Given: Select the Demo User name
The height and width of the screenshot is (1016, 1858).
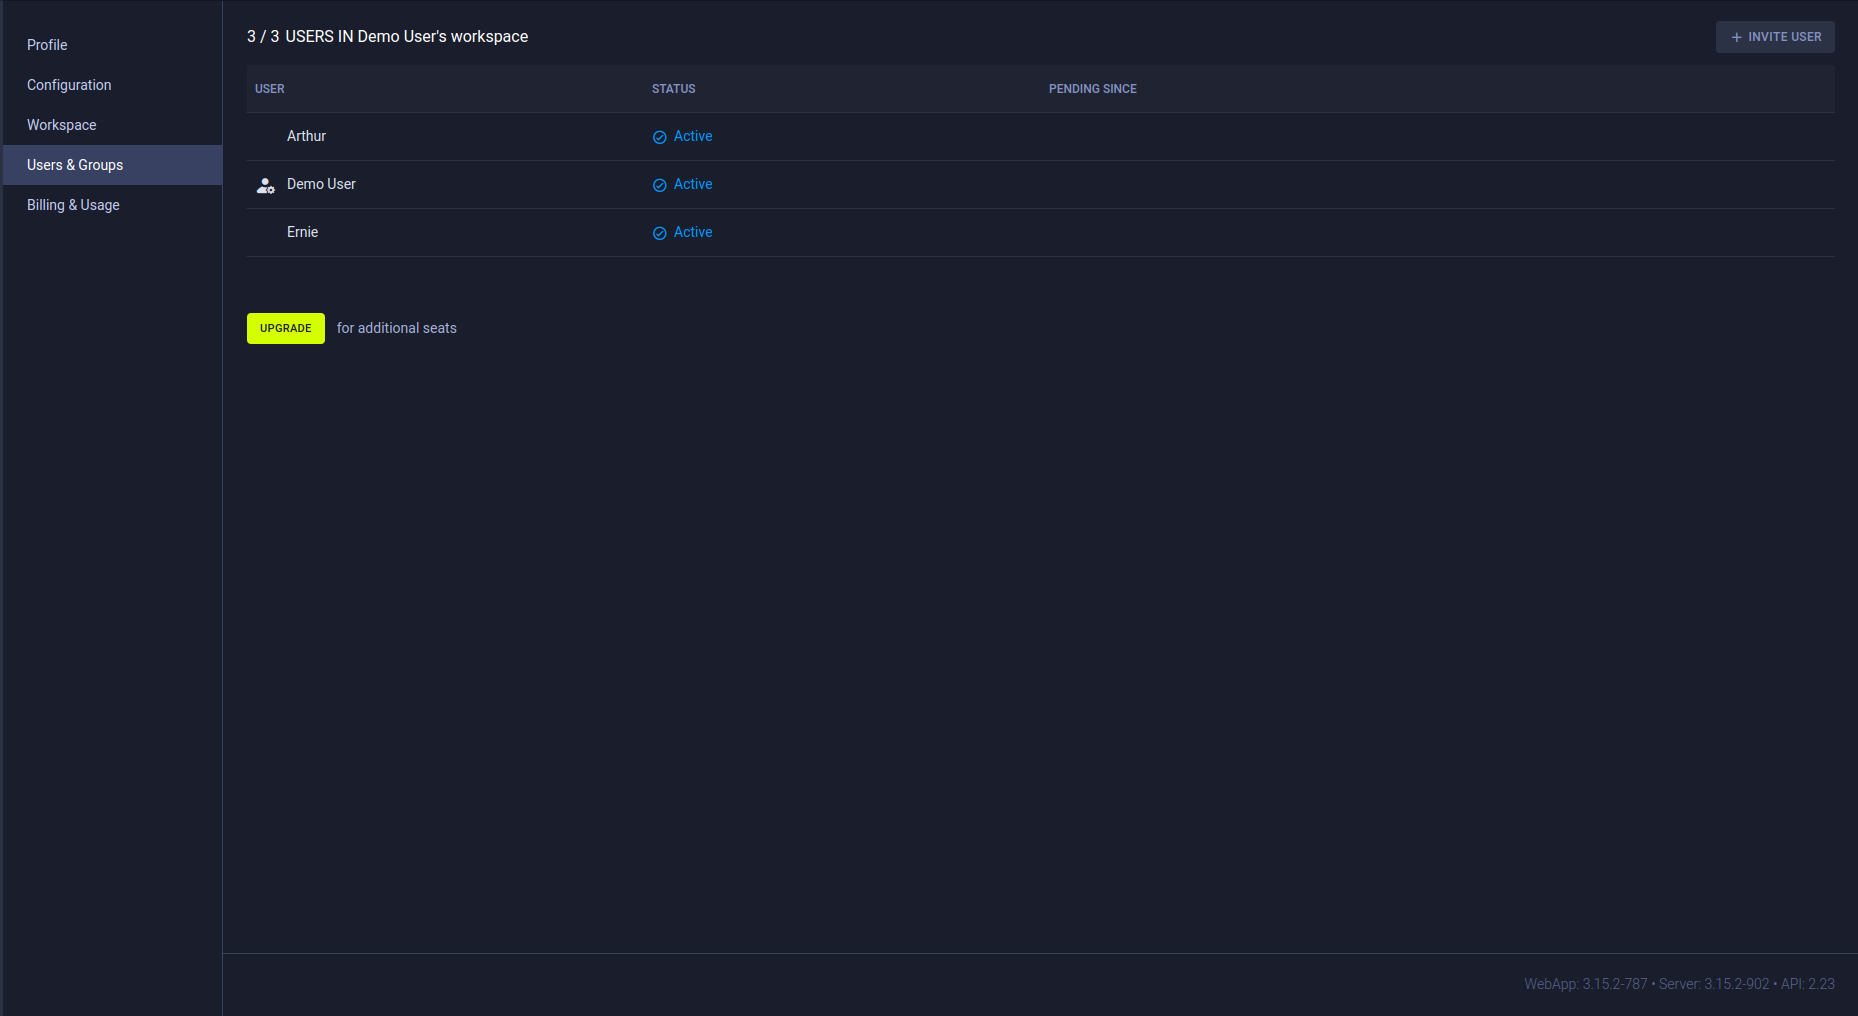Looking at the screenshot, I should click(x=321, y=184).
